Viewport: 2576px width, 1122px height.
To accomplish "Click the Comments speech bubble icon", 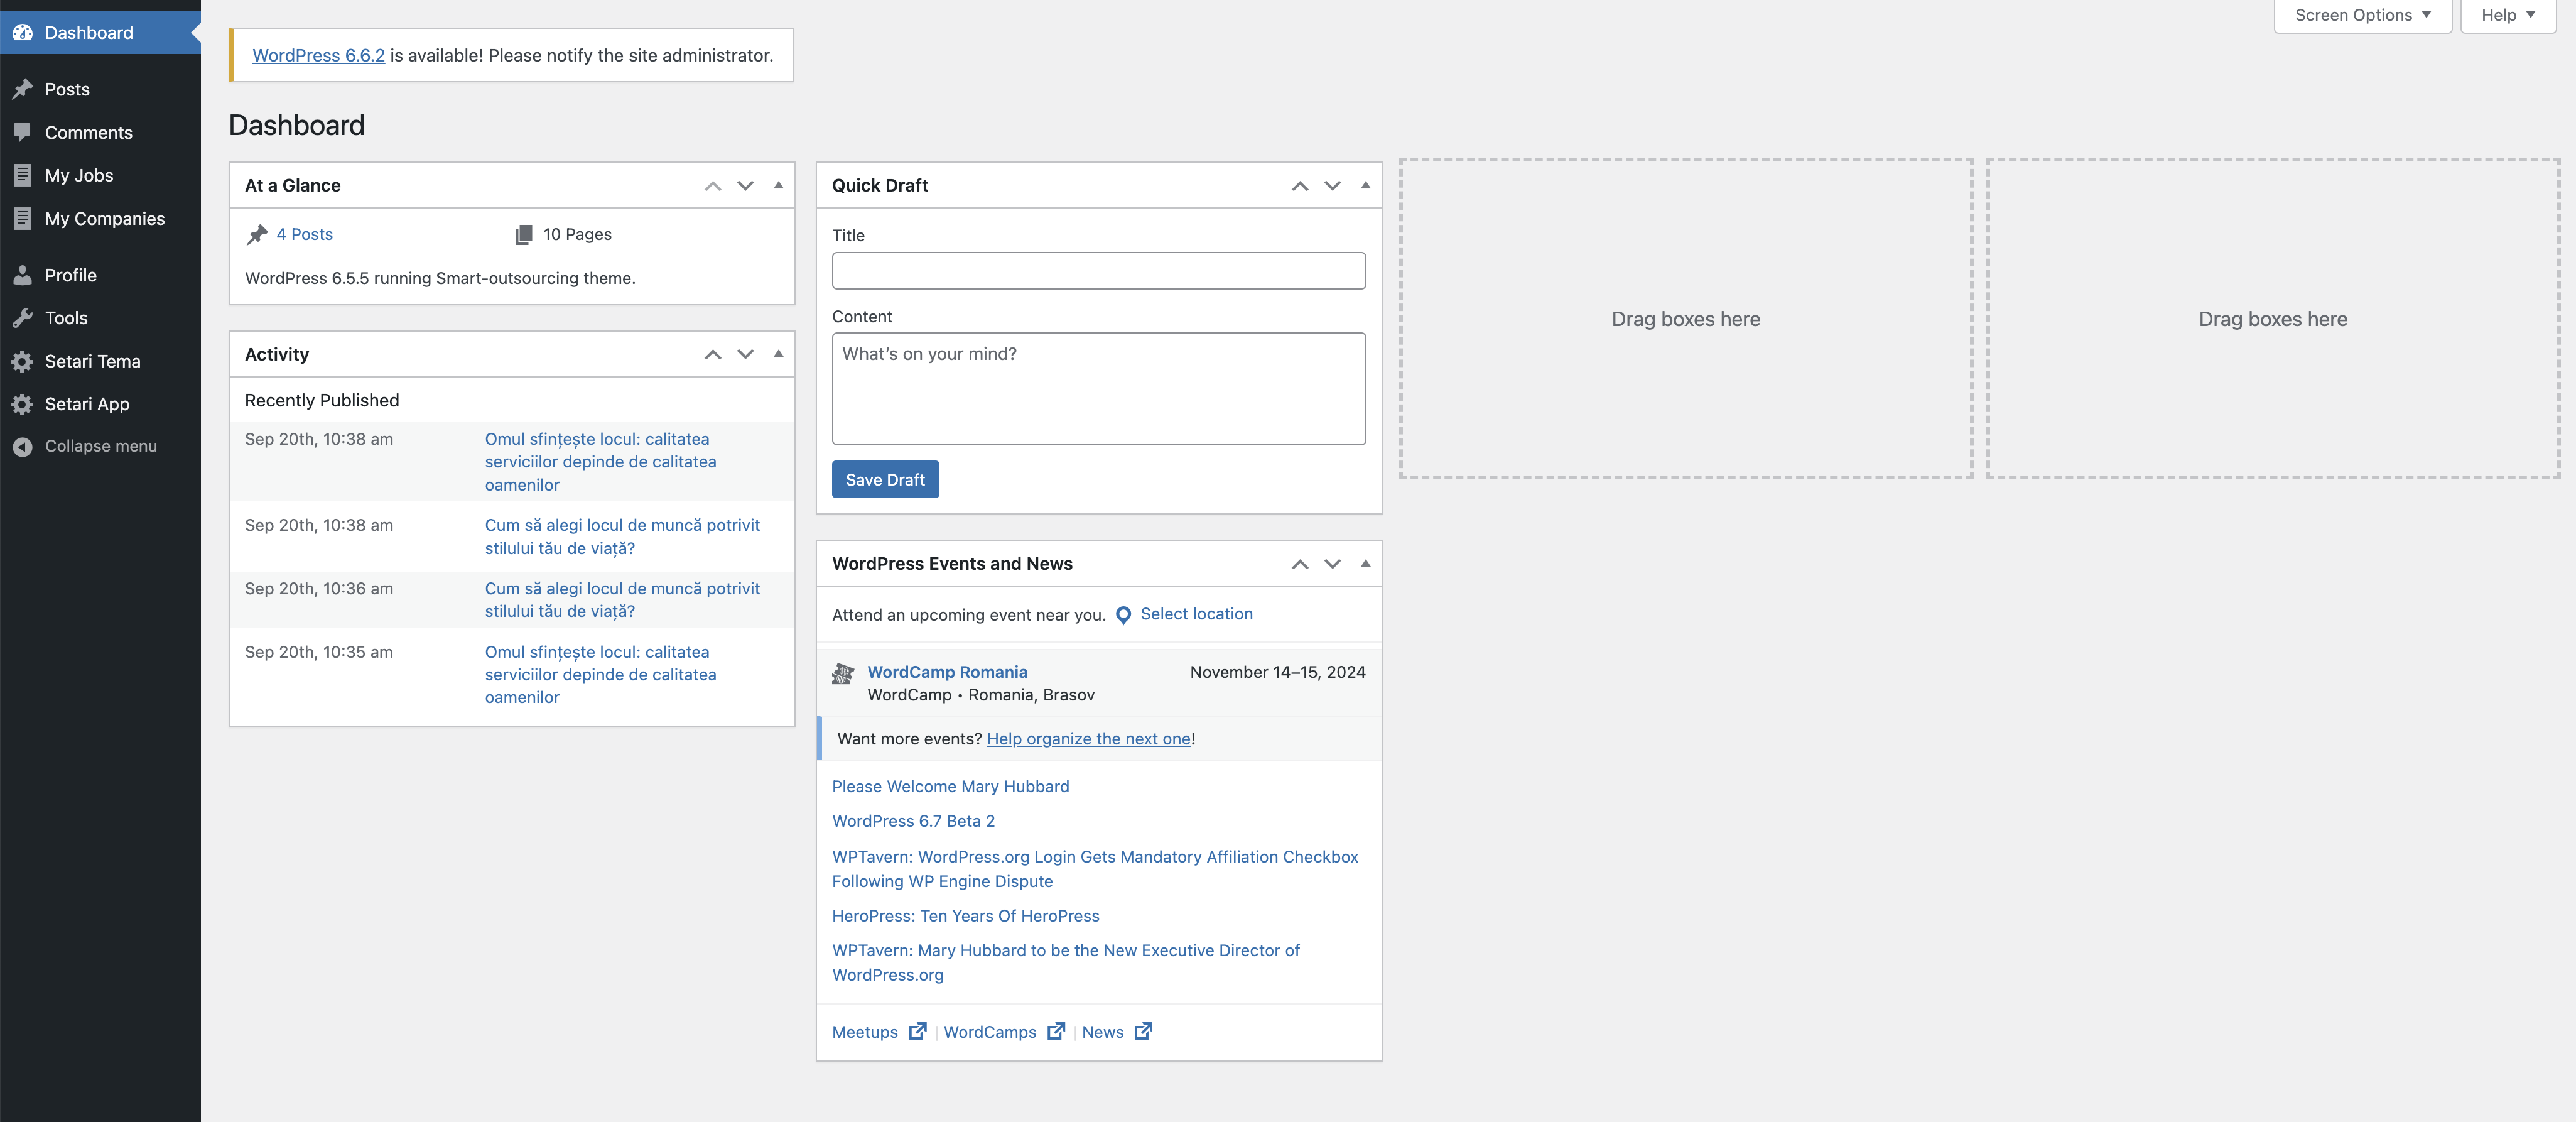I will point(22,132).
